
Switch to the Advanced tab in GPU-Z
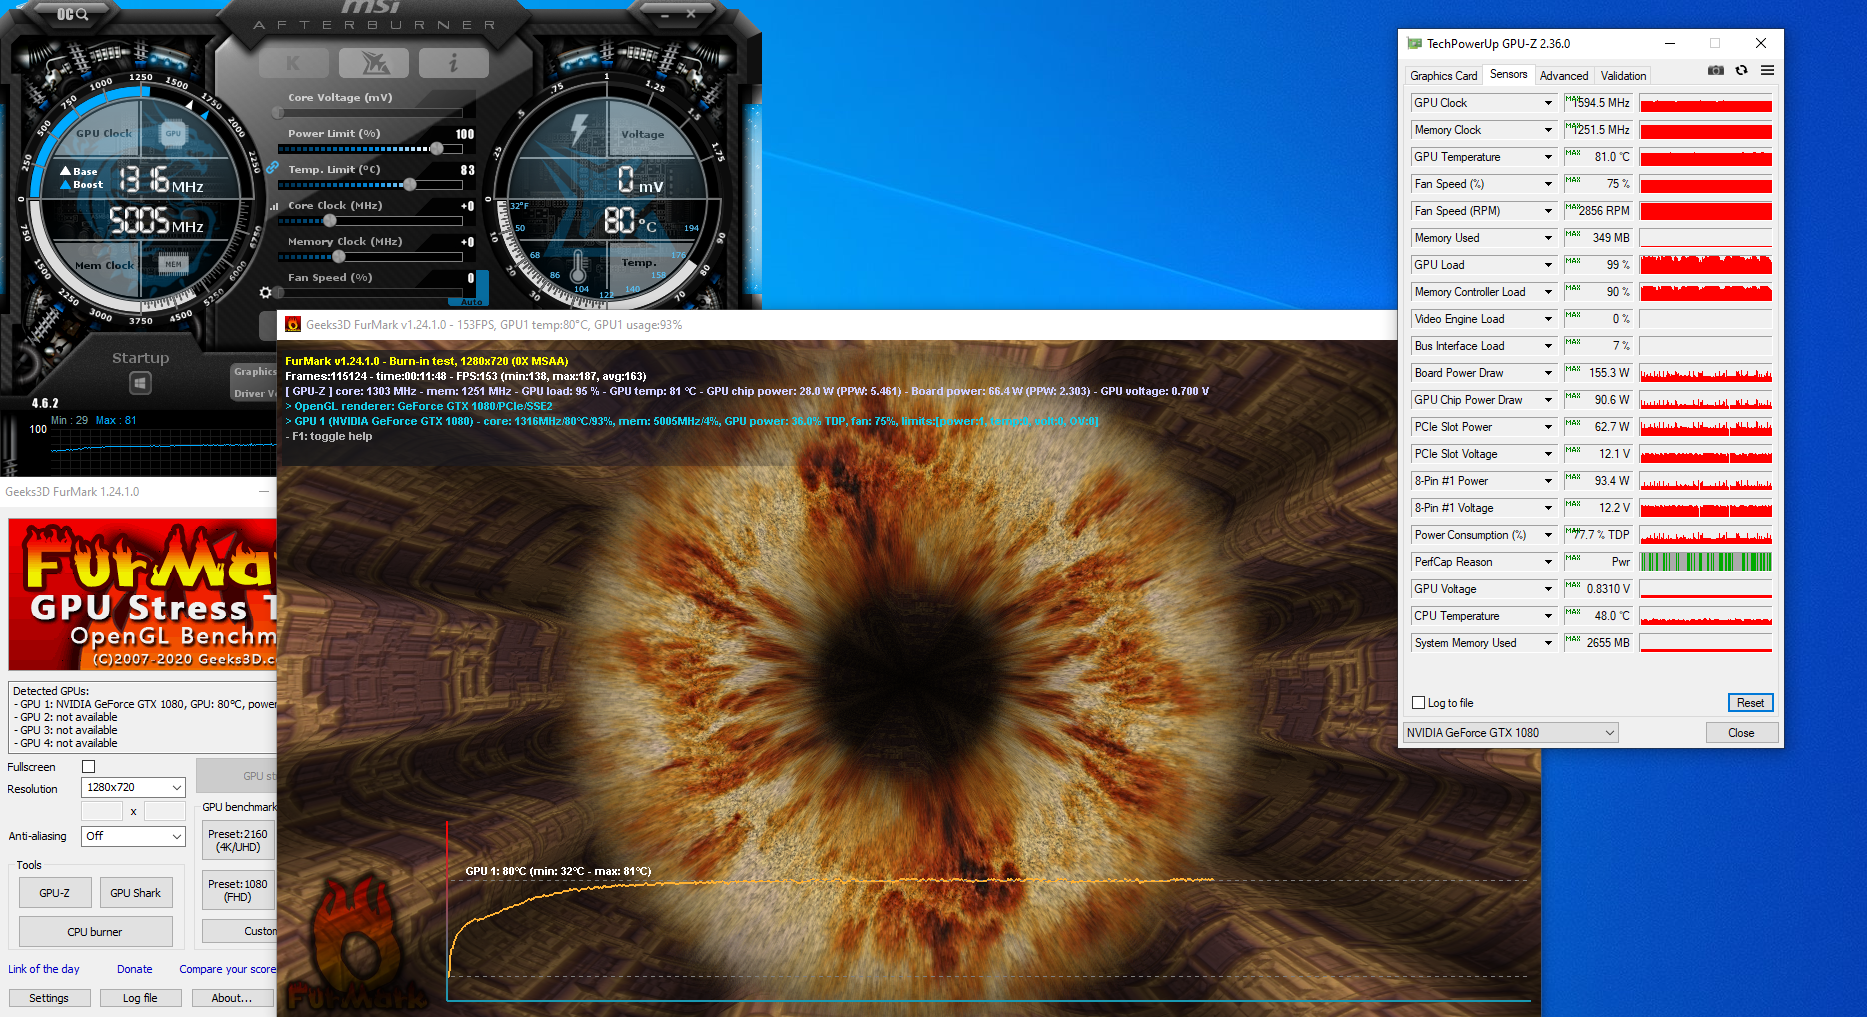[1564, 76]
